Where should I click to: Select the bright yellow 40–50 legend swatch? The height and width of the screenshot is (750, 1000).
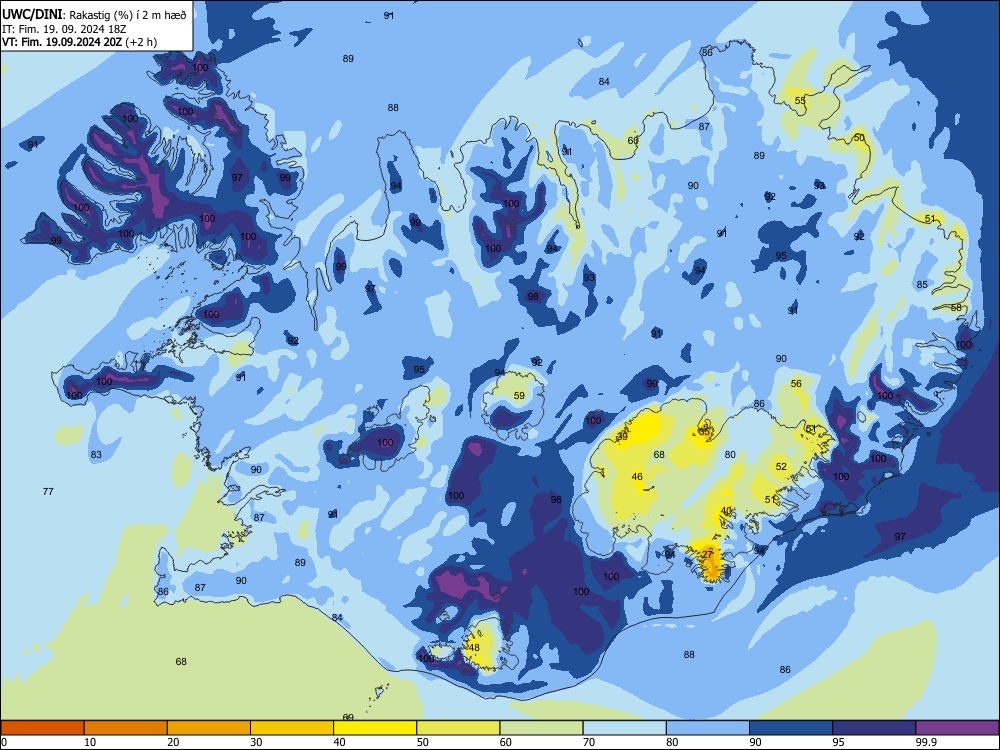[x=375, y=728]
